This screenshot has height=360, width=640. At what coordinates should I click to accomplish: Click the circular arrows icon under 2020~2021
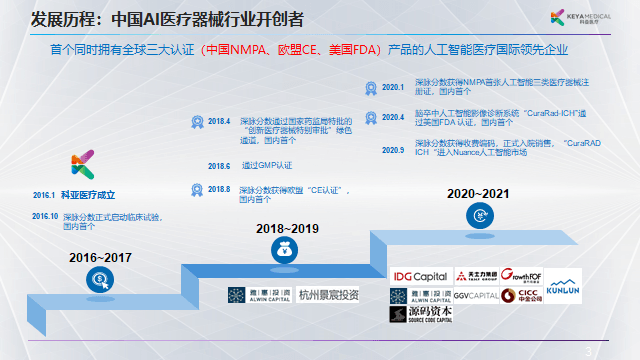(x=480, y=215)
